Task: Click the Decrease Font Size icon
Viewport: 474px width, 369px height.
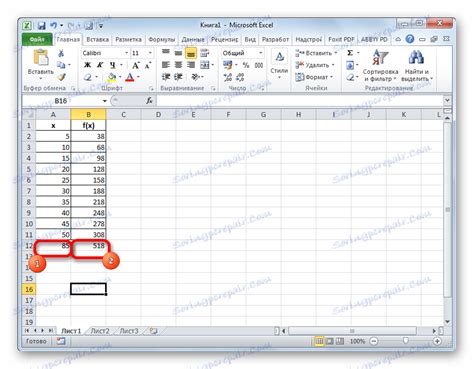Action: [148, 65]
